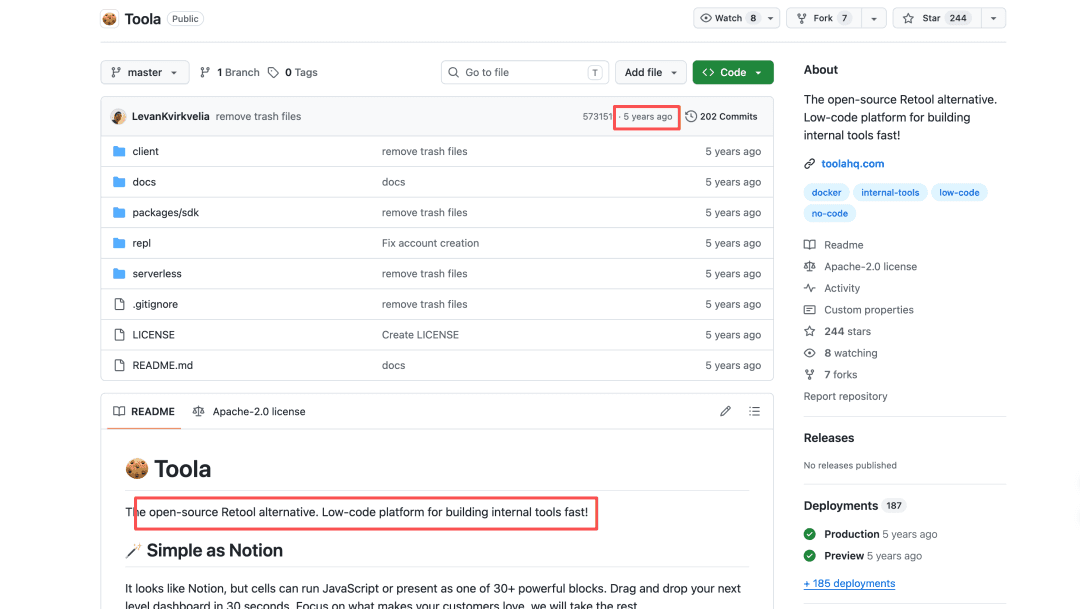The height and width of the screenshot is (609, 1080).
Task: Click the link icon beside toolahq.com
Action: click(809, 163)
